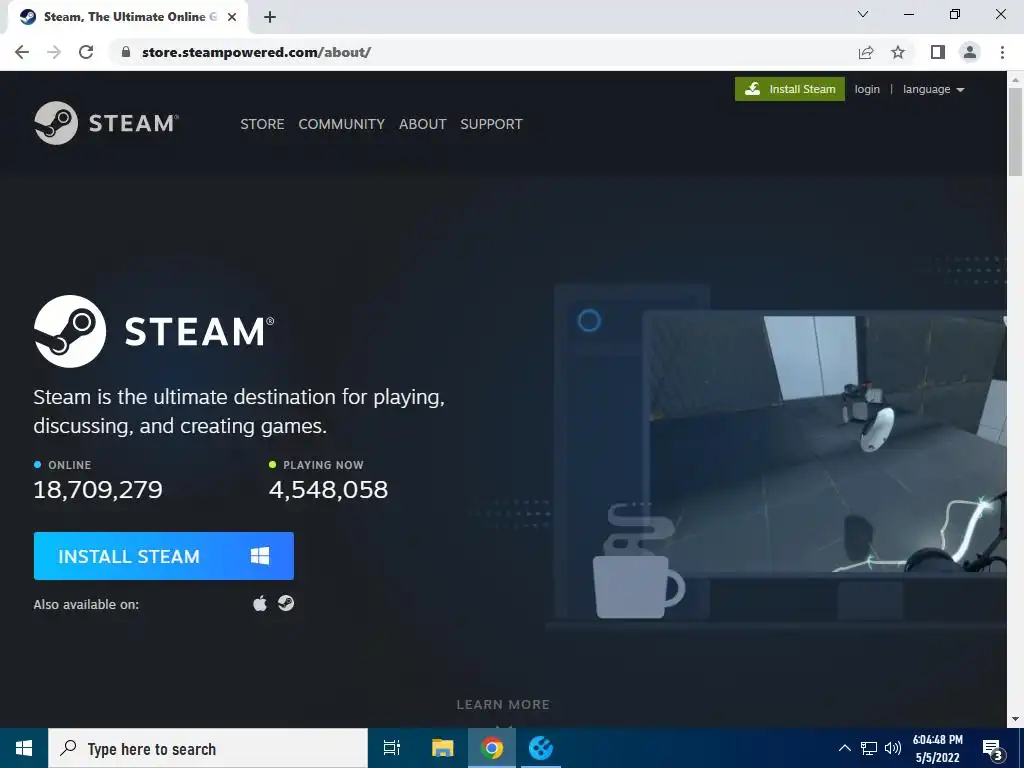Click the taskbar clock showing 6:04:48 PM

[937, 748]
